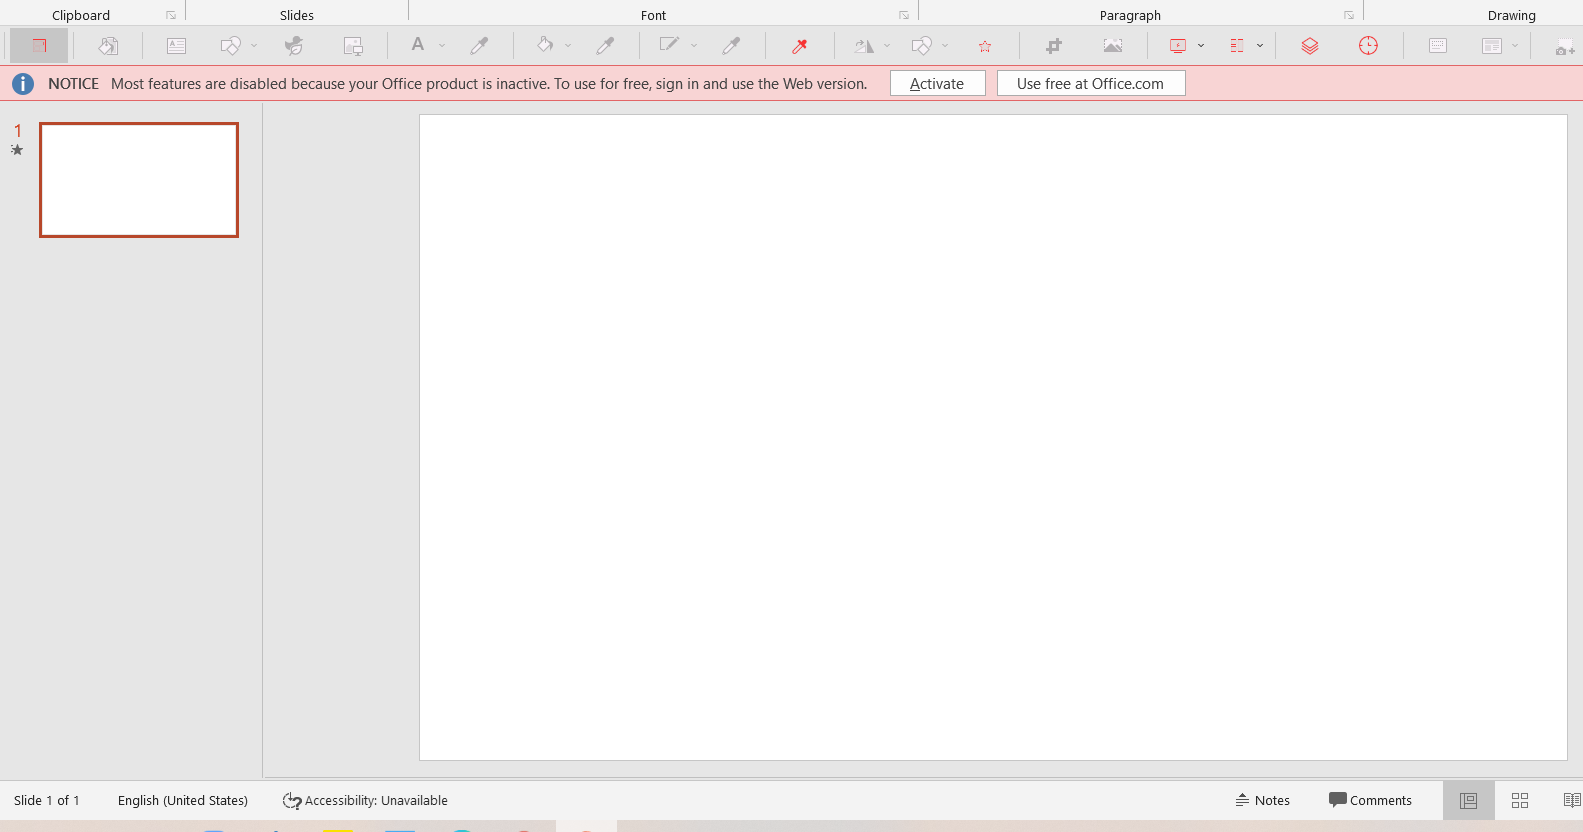The width and height of the screenshot is (1583, 832).
Task: Click English (United States) language indicator
Action: point(183,800)
